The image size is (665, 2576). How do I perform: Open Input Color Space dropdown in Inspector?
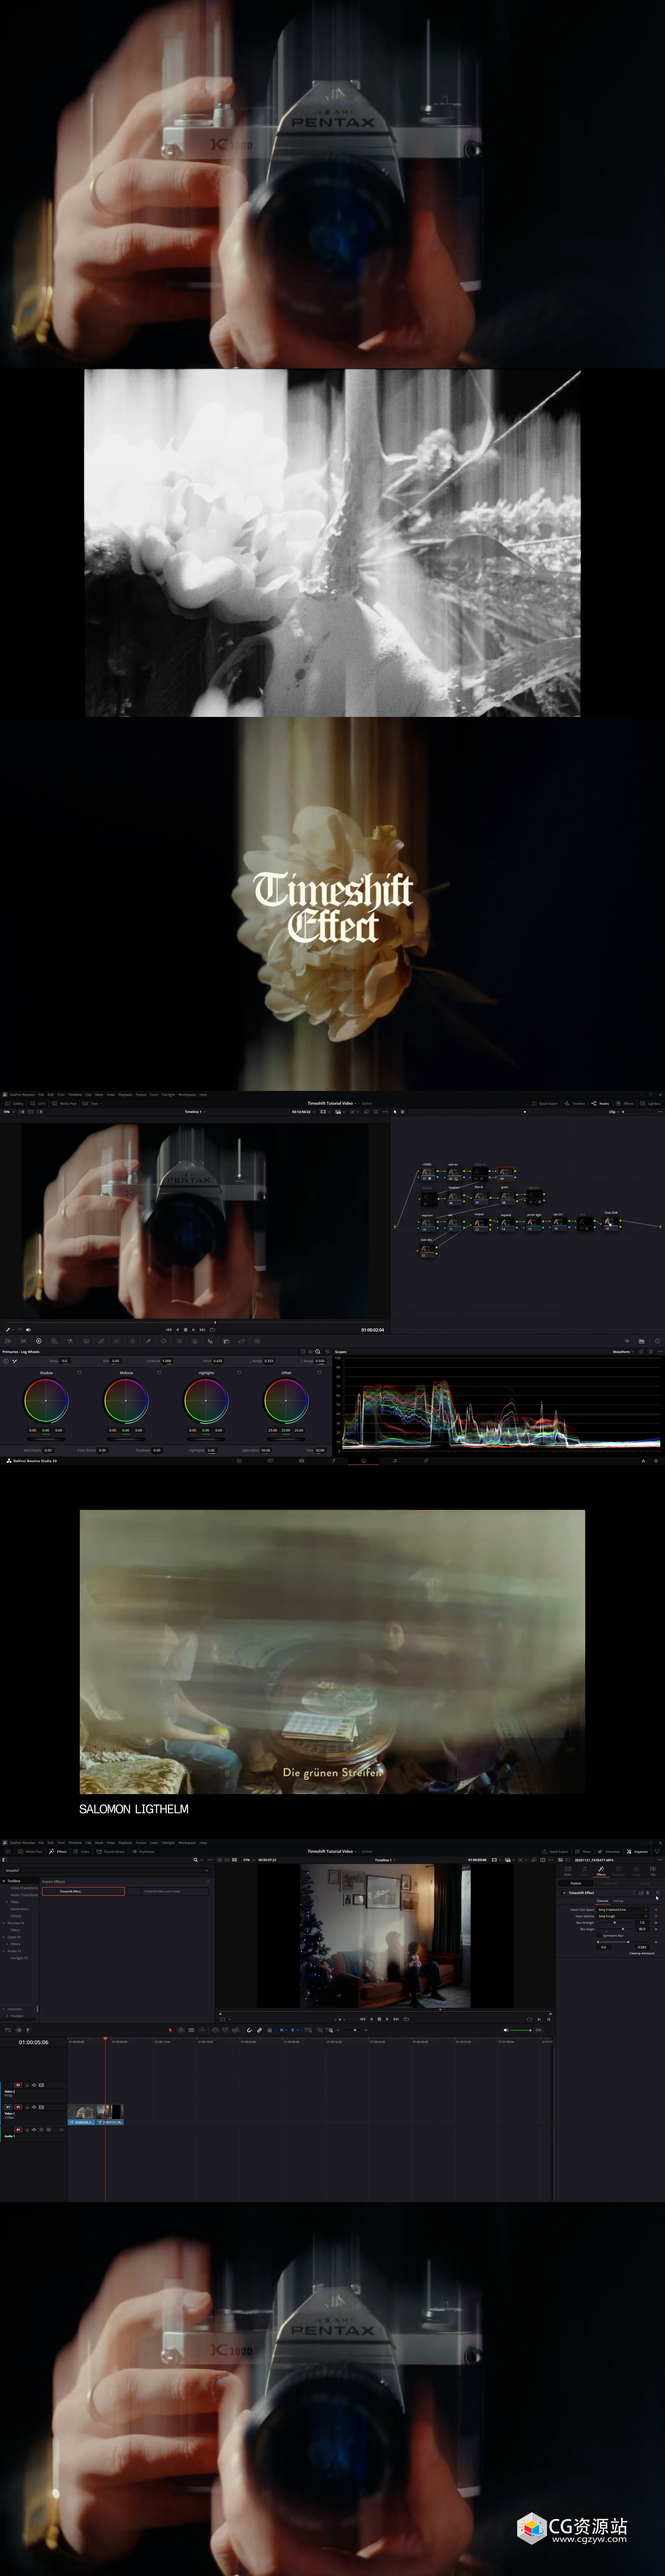click(x=623, y=1910)
